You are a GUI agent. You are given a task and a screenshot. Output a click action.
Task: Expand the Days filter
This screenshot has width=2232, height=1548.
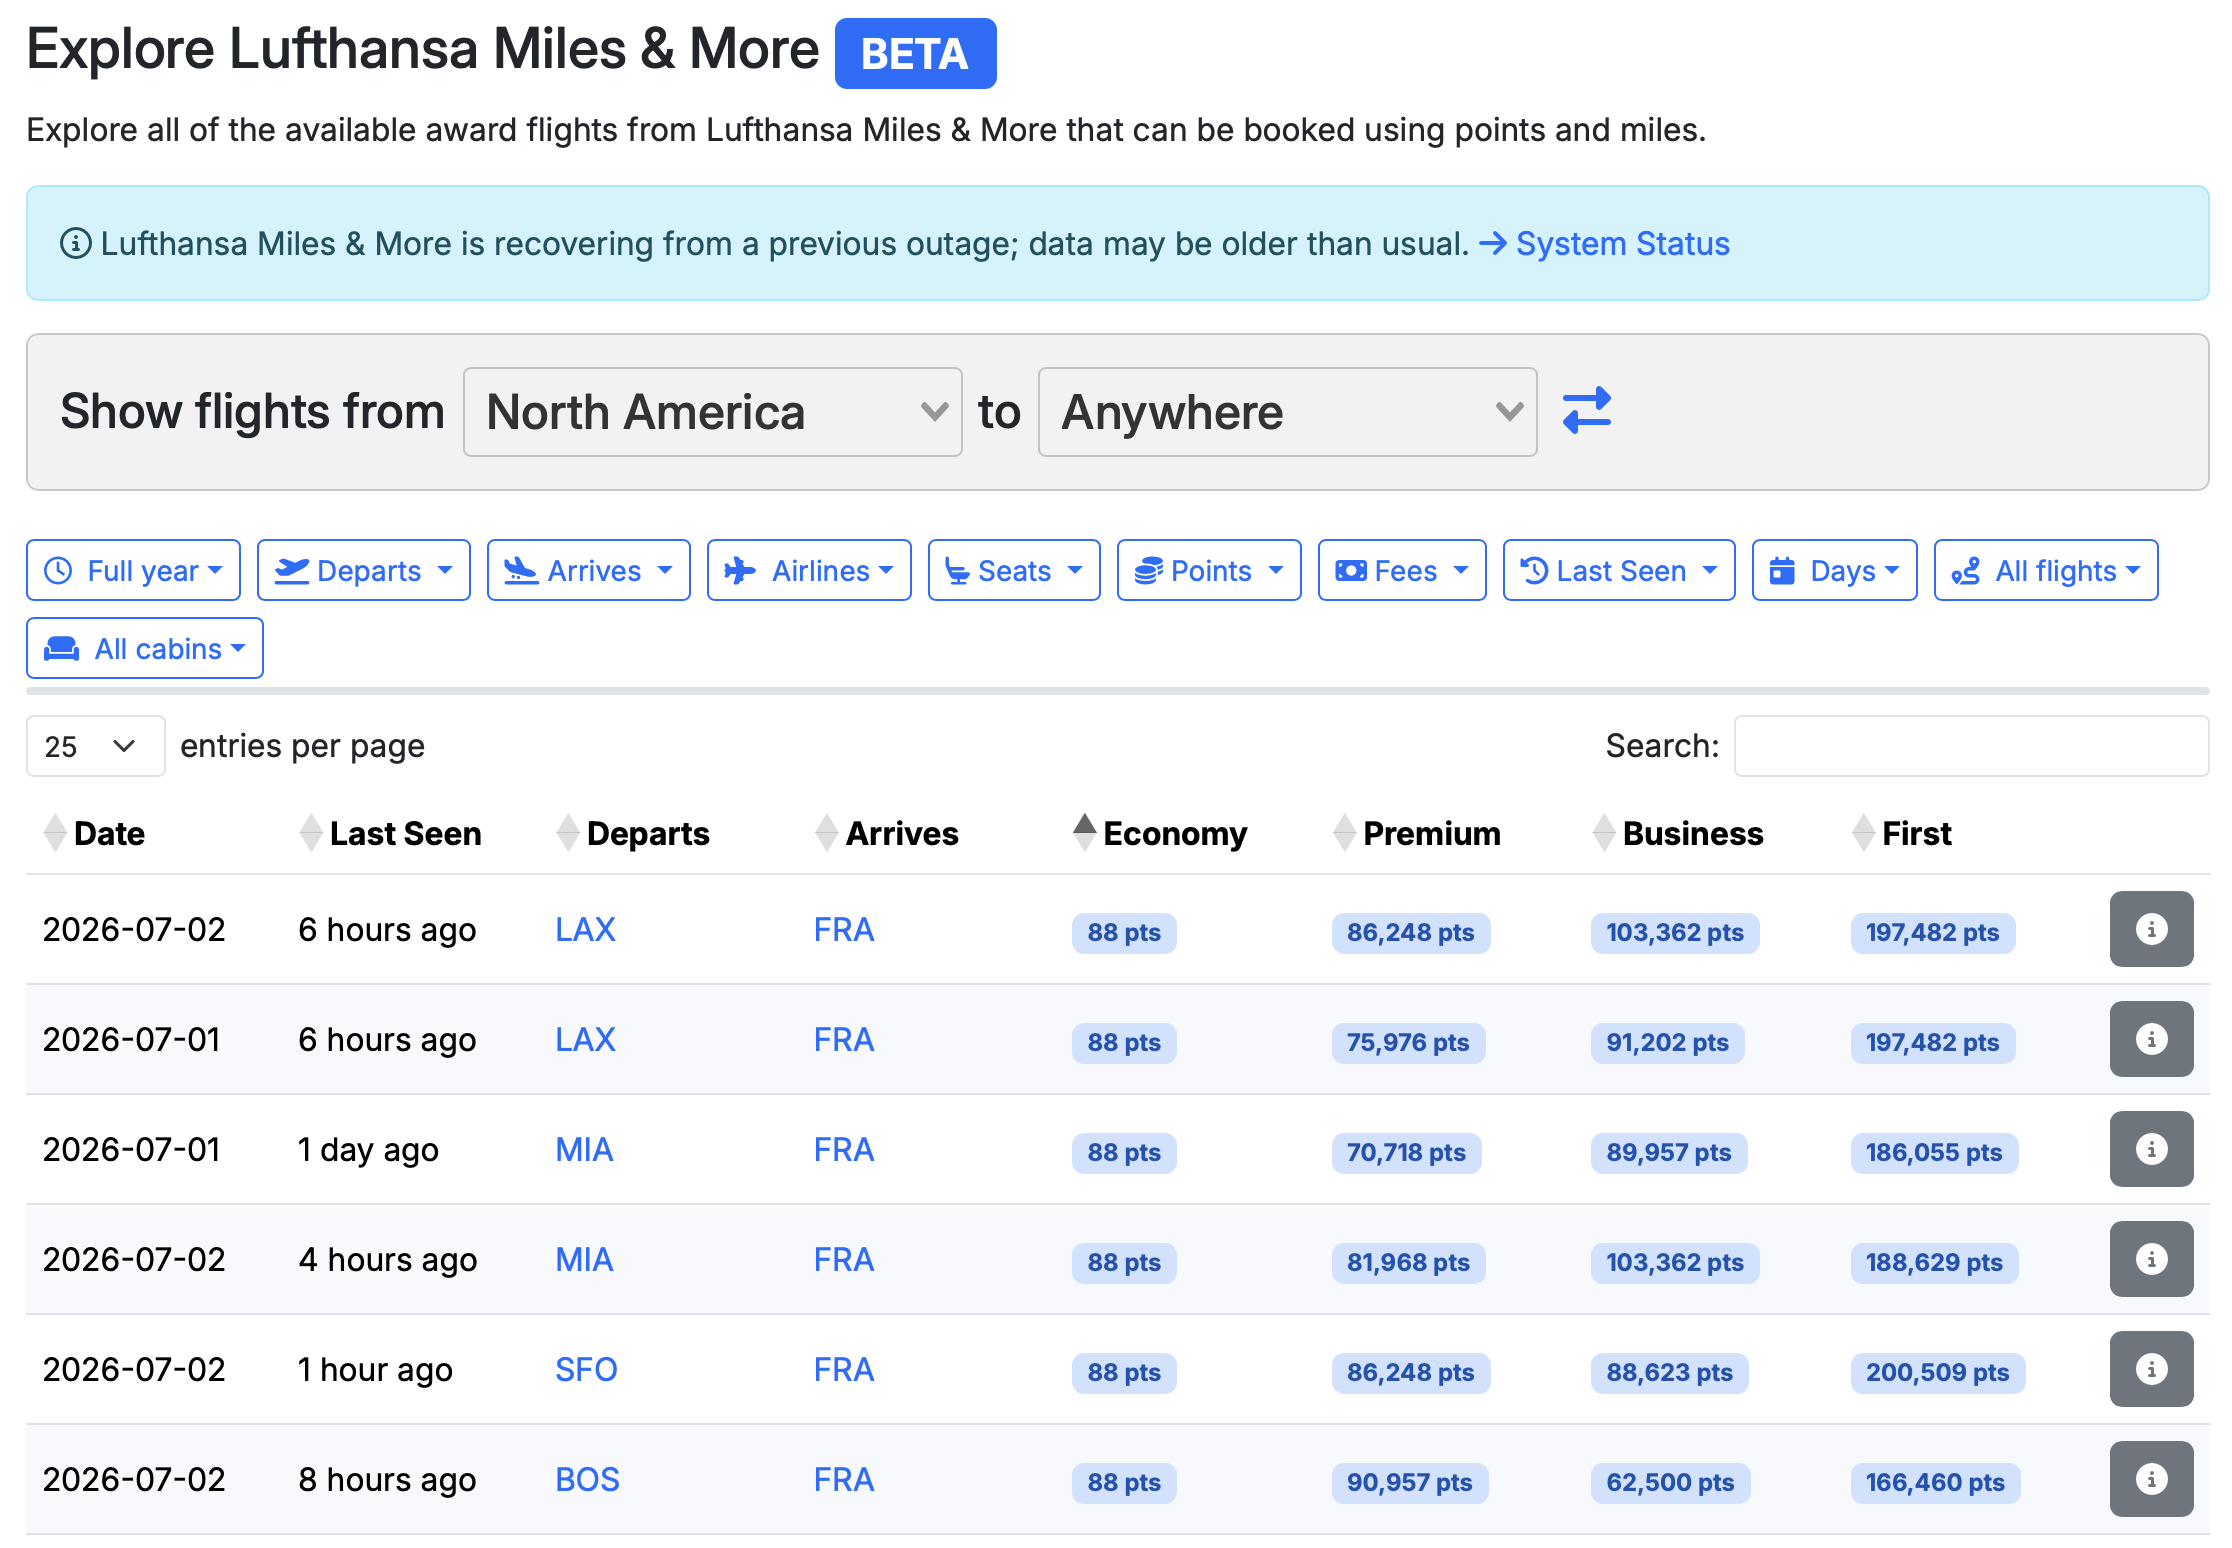(x=1835, y=570)
